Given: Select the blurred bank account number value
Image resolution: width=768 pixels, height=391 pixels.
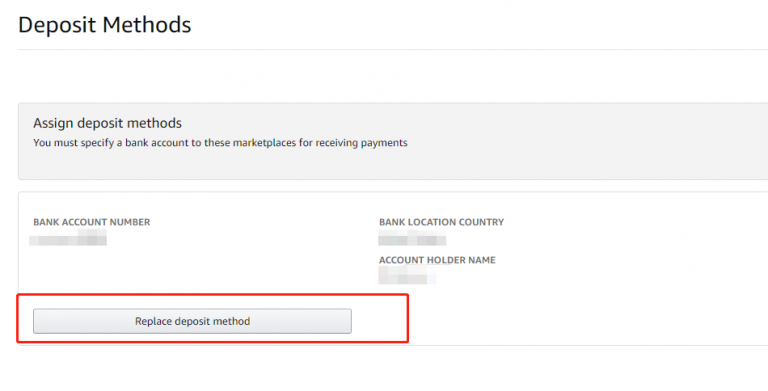Looking at the screenshot, I should coord(68,240).
